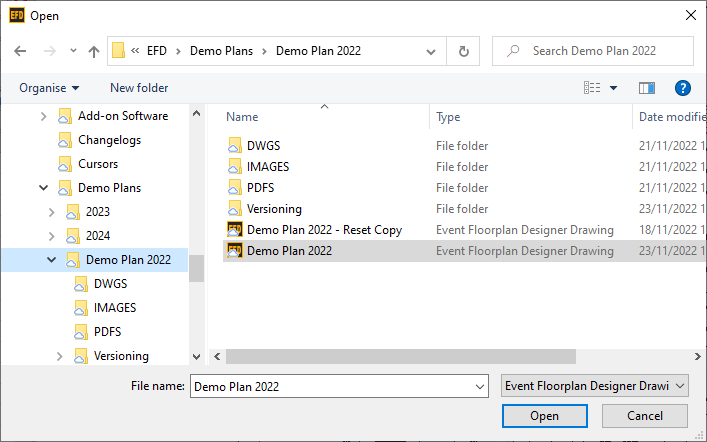The image size is (707, 442).
Task: Select IMAGES in the folder tree
Action: coord(115,308)
